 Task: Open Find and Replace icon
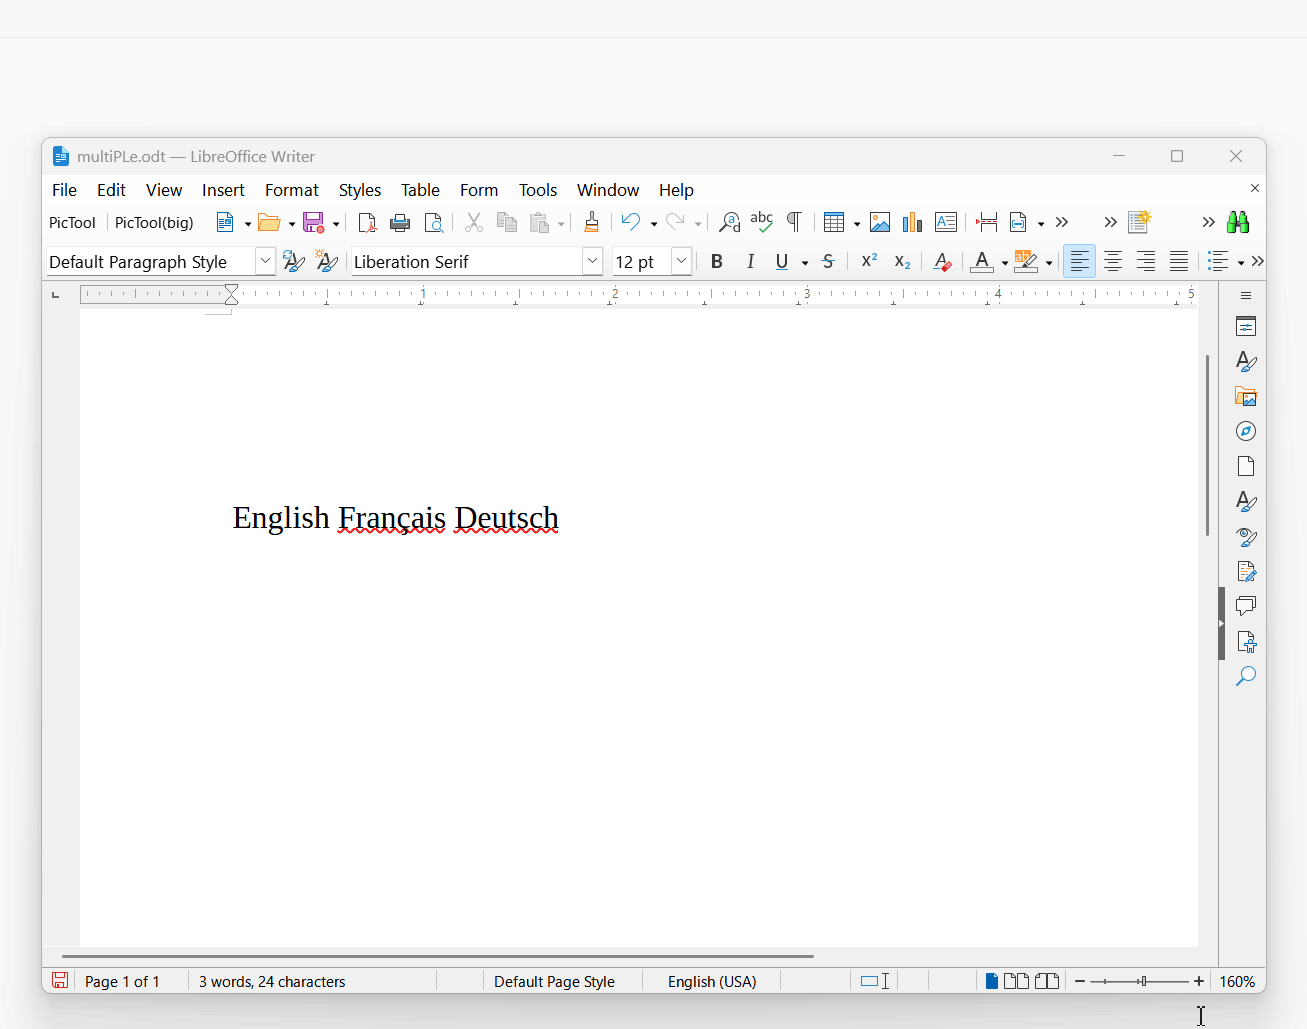(729, 222)
